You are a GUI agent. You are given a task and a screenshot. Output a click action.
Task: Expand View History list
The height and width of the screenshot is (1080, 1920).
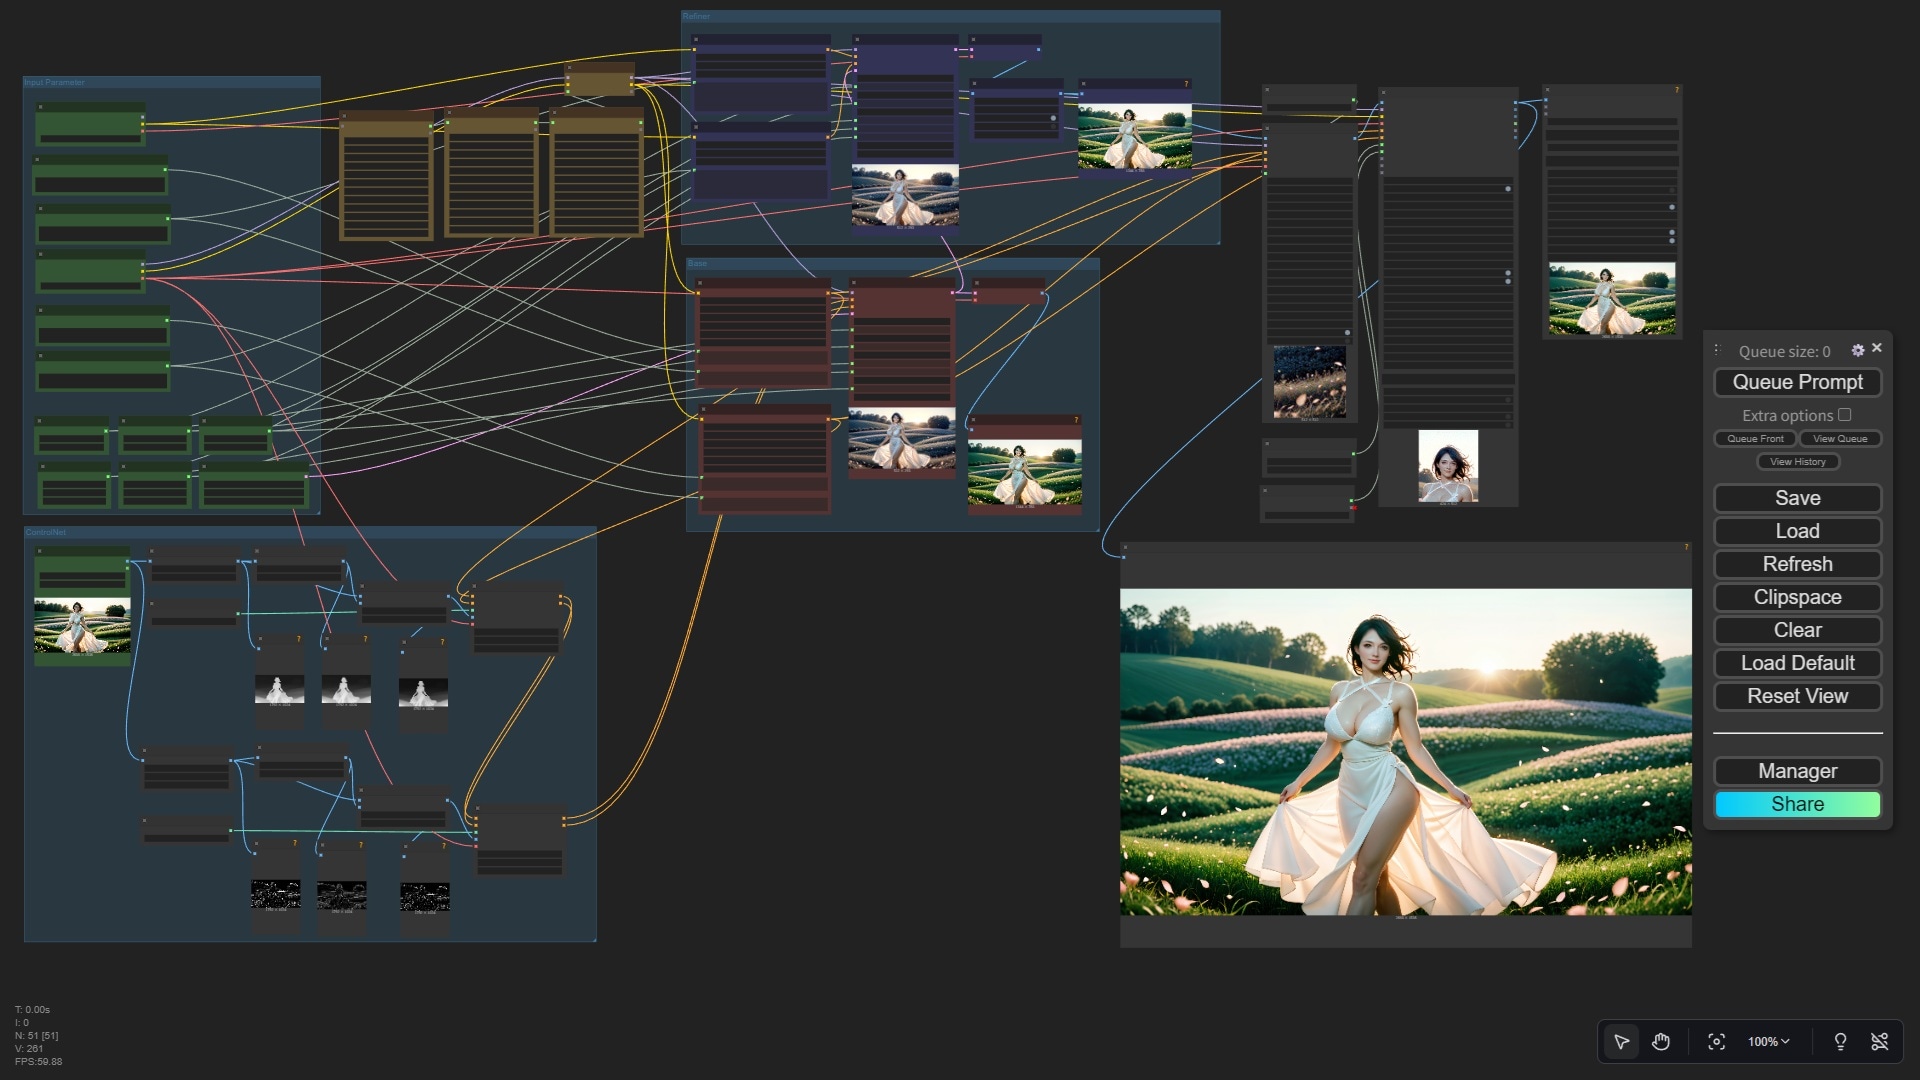click(x=1797, y=462)
